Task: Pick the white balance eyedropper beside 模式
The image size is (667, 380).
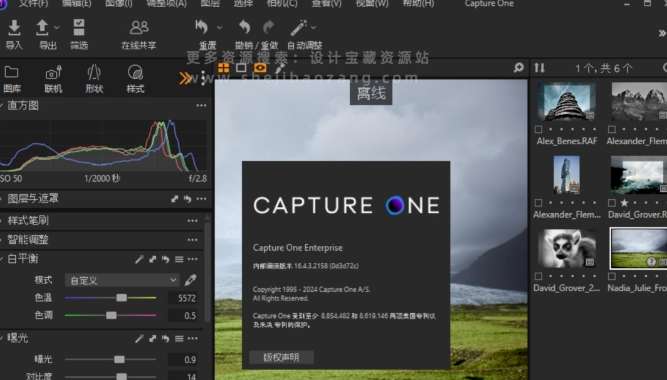Action: click(x=191, y=280)
